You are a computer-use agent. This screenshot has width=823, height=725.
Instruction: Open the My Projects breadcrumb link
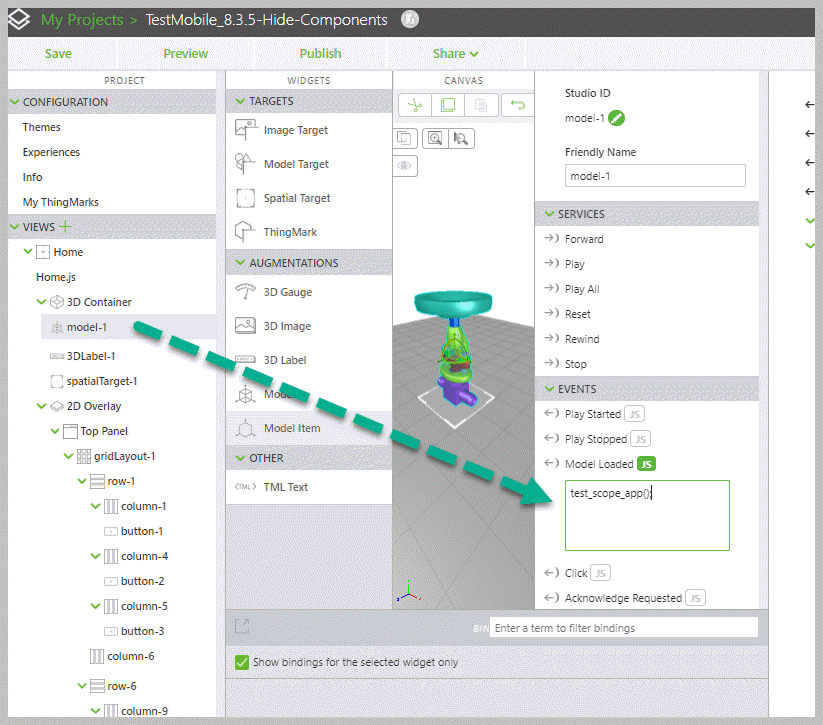point(82,20)
